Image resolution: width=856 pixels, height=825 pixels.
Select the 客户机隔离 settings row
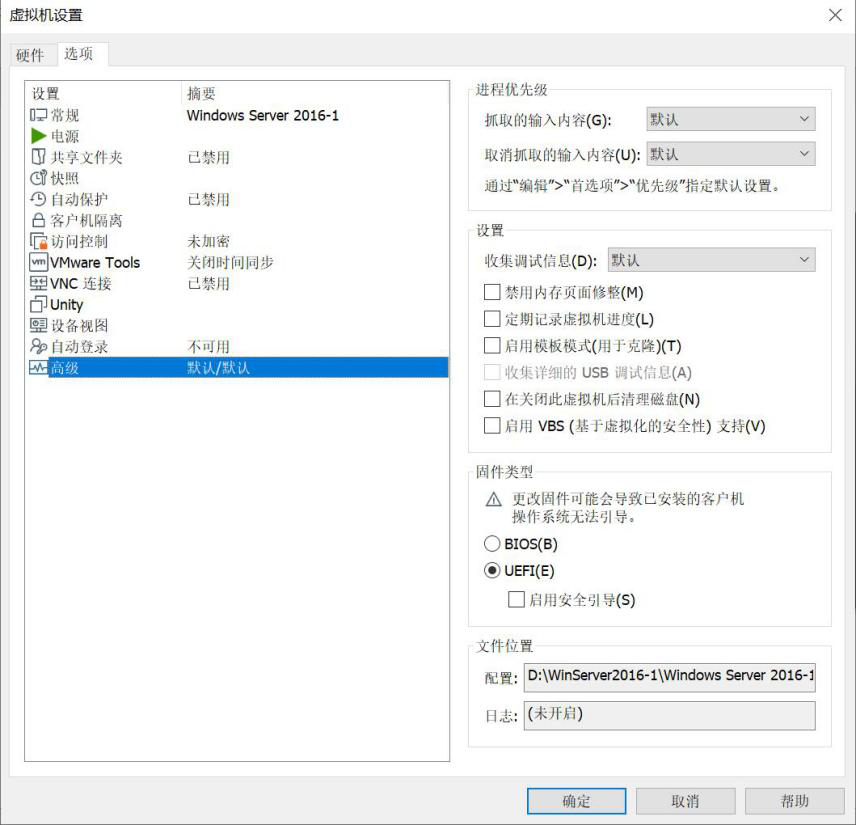pyautogui.click(x=238, y=220)
